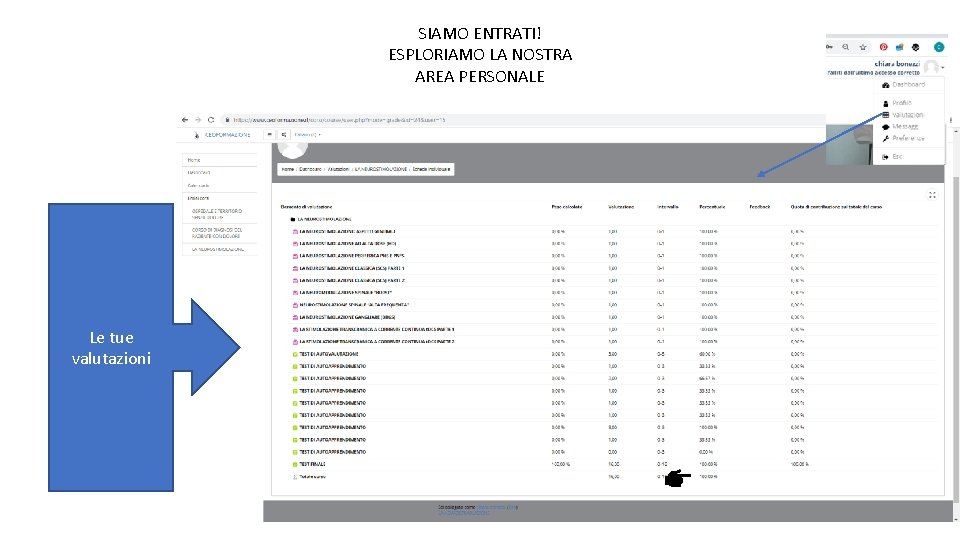The height and width of the screenshot is (540, 960).
Task: Click the blue-orange extension icon after Pinterest
Action: coord(899,47)
